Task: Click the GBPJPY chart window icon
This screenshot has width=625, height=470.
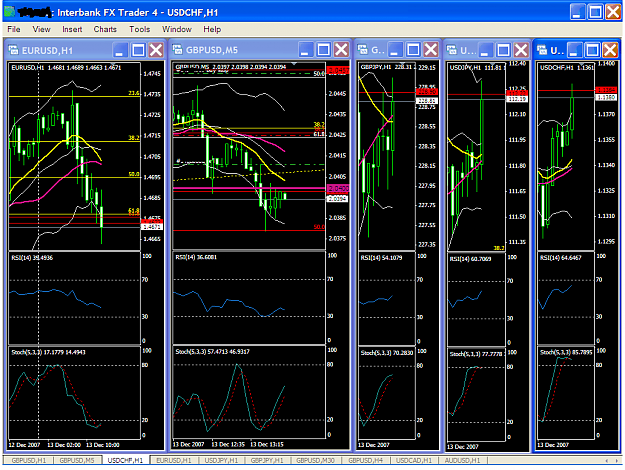Action: 363,49
